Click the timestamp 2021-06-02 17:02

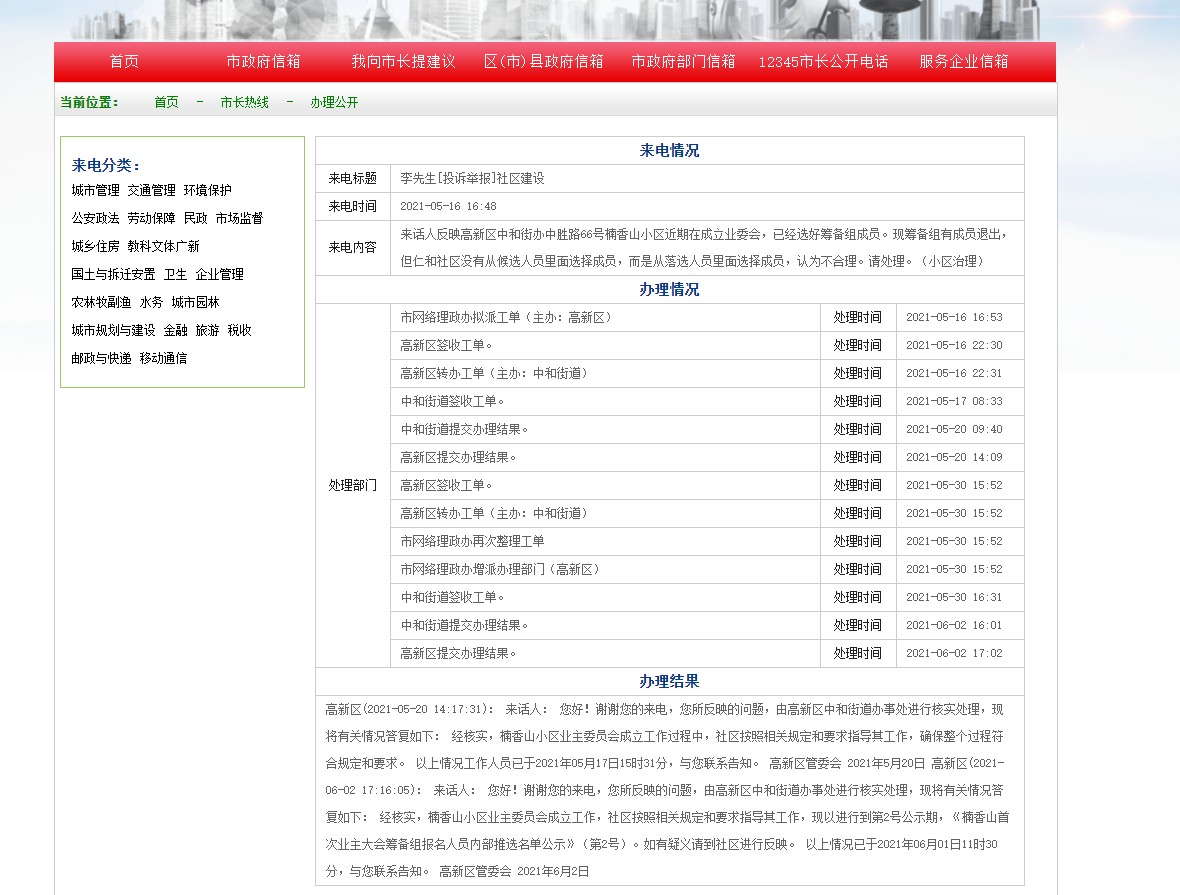954,653
